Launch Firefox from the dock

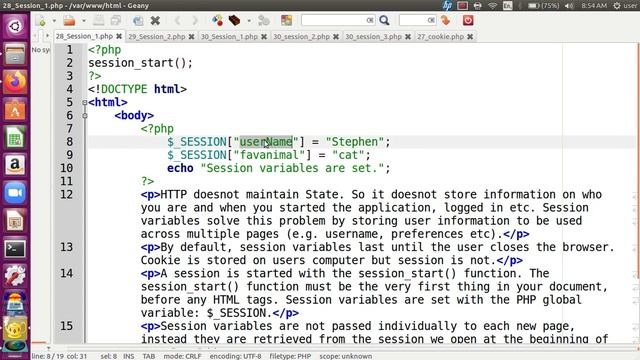(x=15, y=82)
